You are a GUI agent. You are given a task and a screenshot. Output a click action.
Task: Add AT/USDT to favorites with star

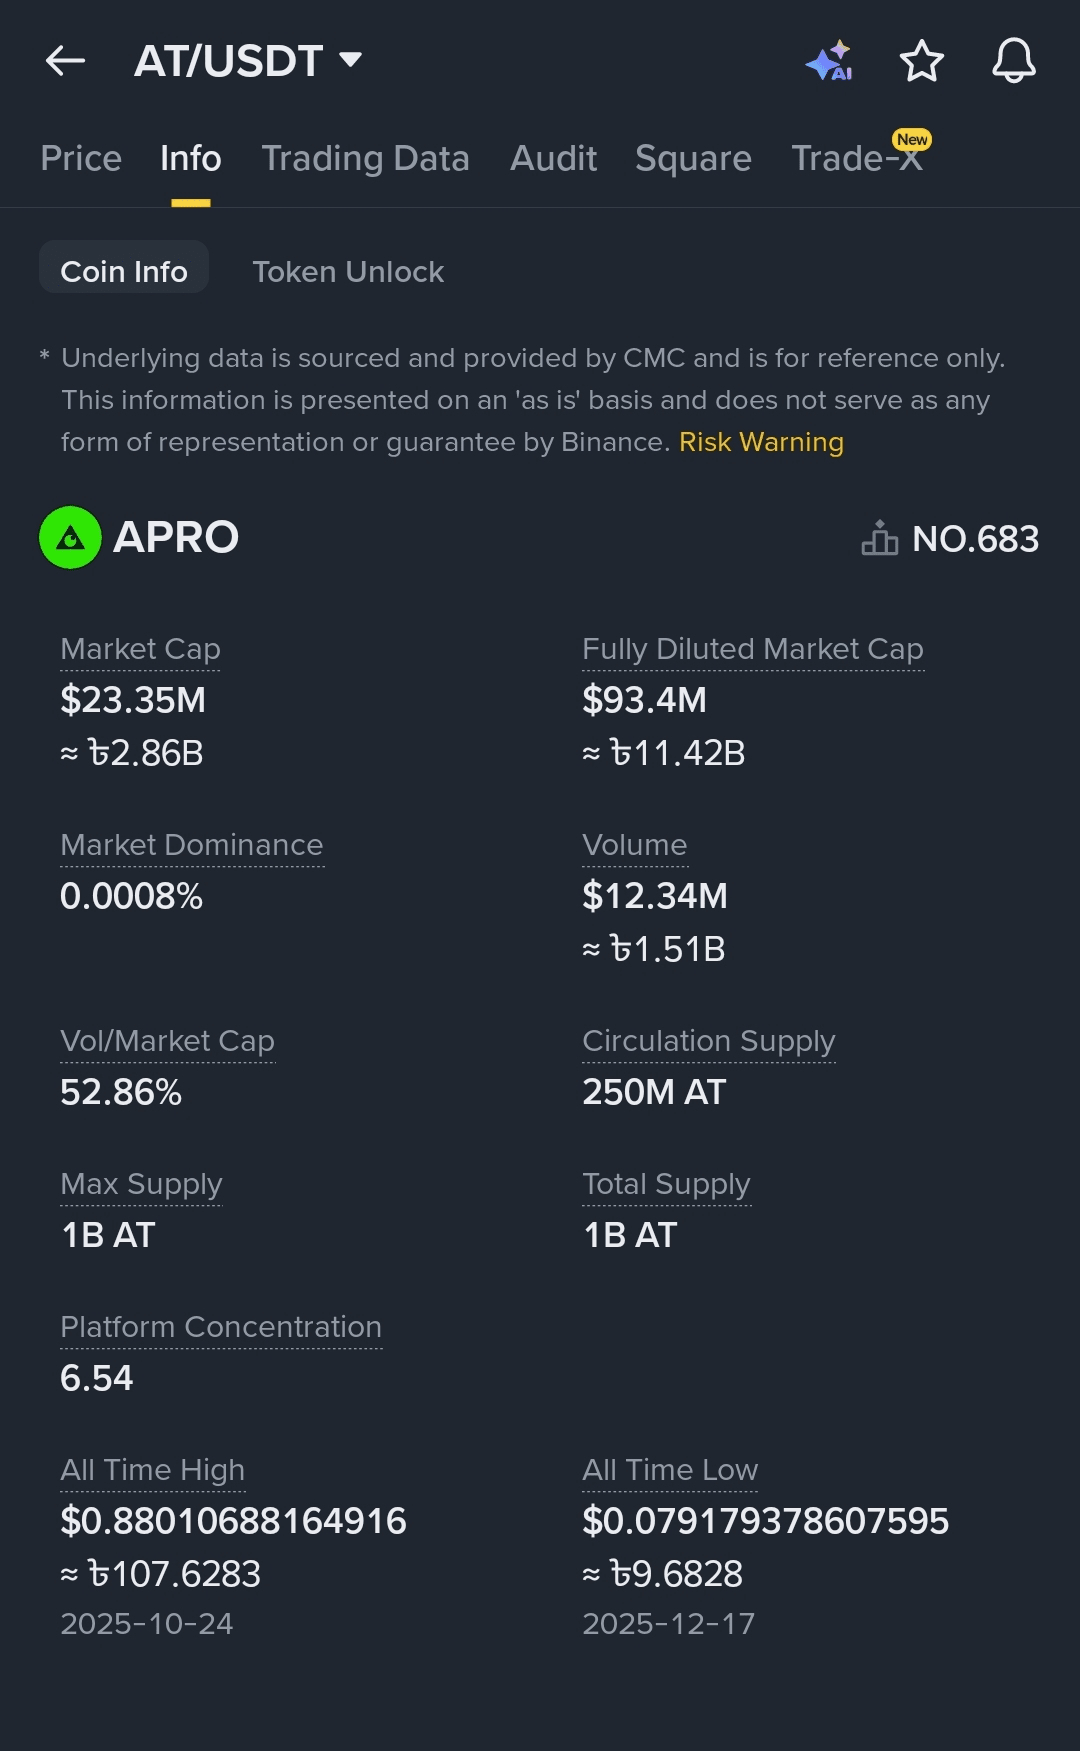coord(921,61)
